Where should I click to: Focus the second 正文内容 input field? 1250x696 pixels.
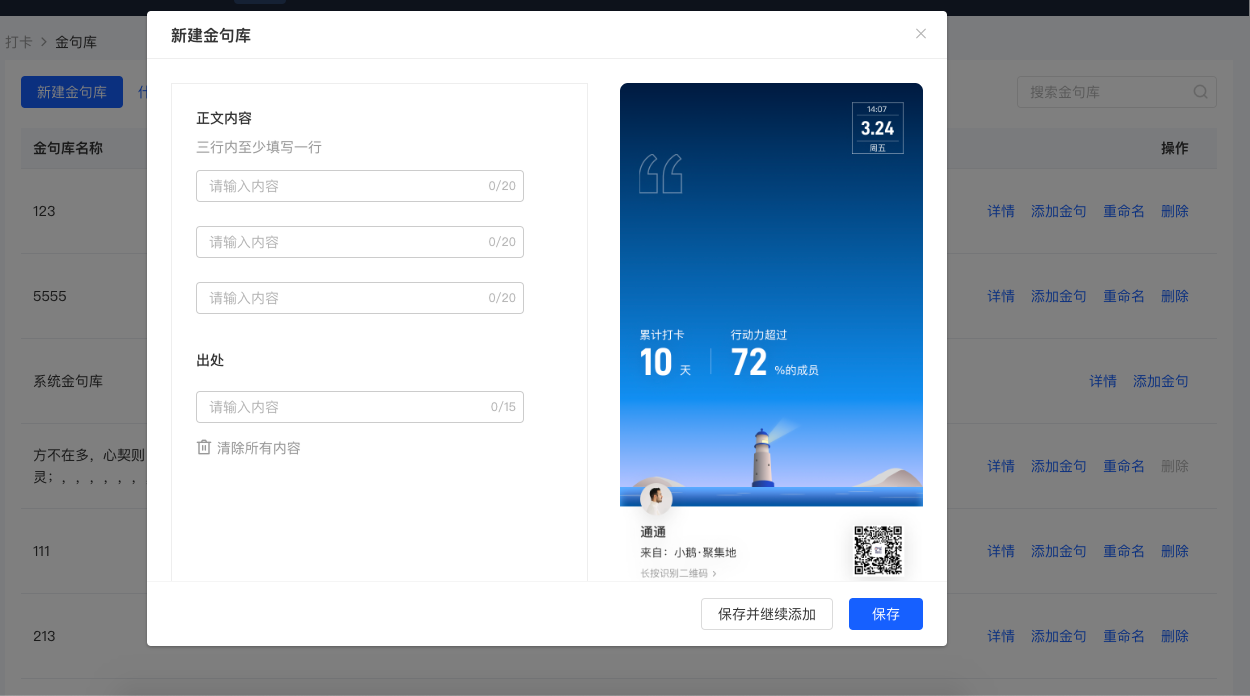tap(360, 242)
